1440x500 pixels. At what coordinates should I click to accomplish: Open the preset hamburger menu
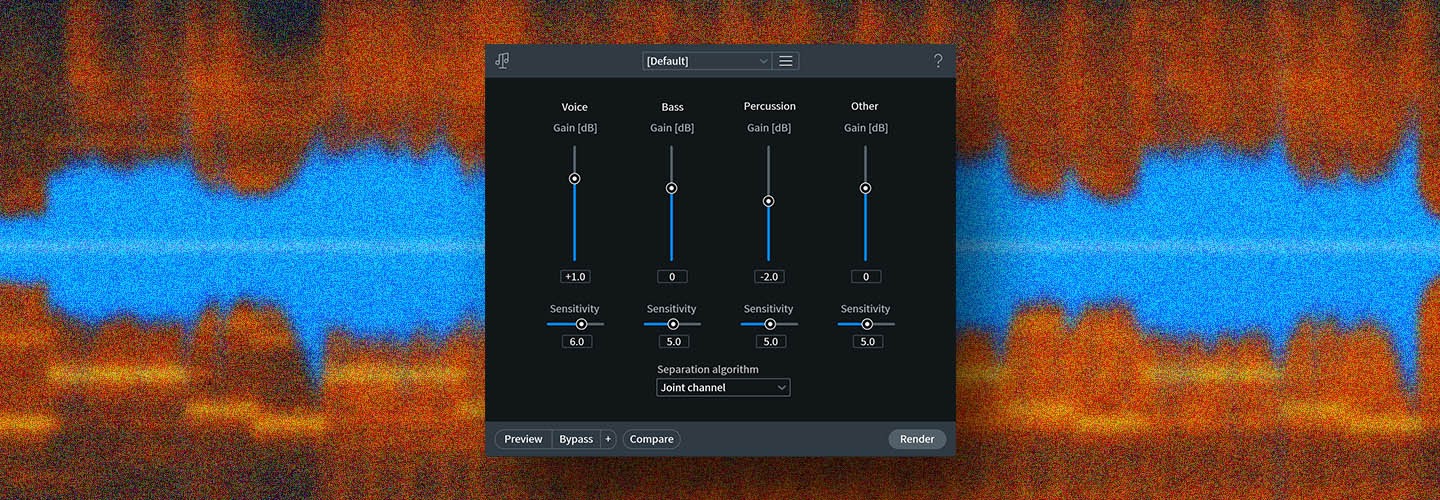(786, 61)
